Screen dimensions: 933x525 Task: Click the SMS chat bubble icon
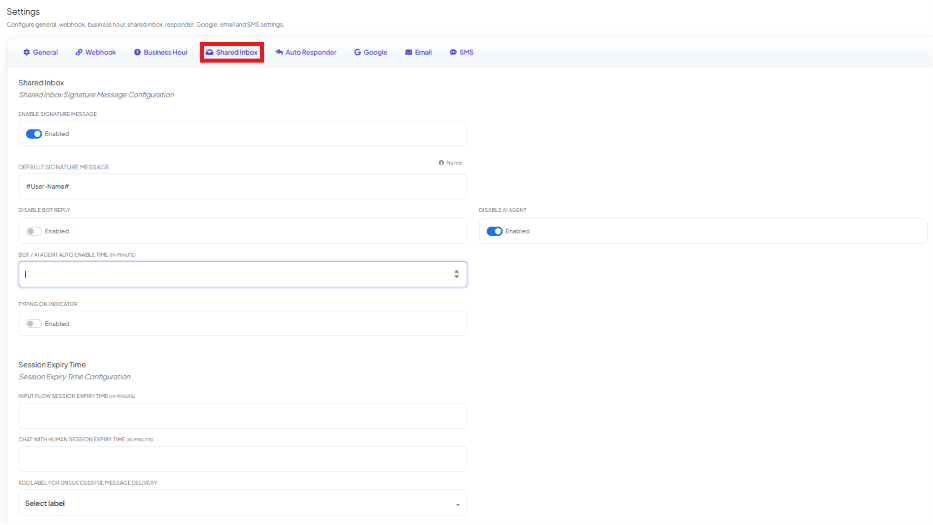click(x=453, y=52)
